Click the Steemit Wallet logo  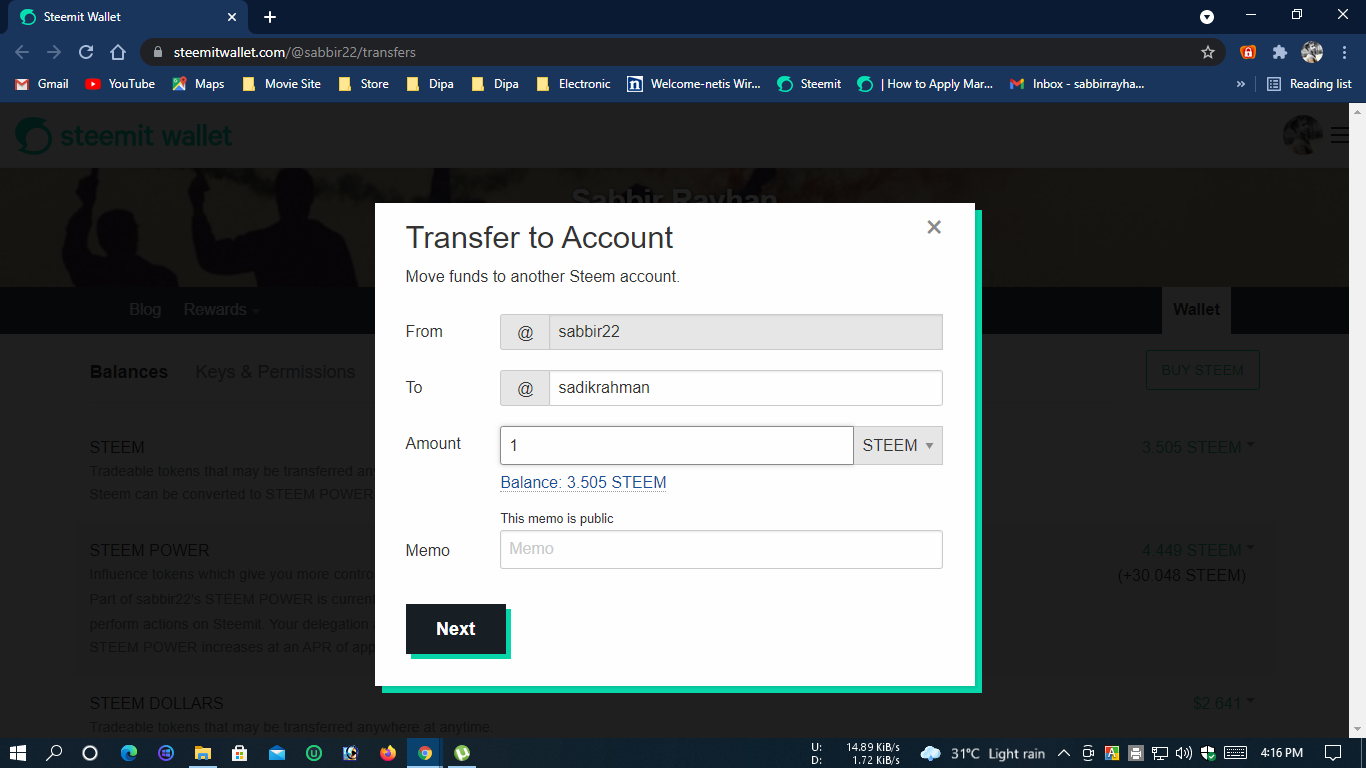[124, 135]
